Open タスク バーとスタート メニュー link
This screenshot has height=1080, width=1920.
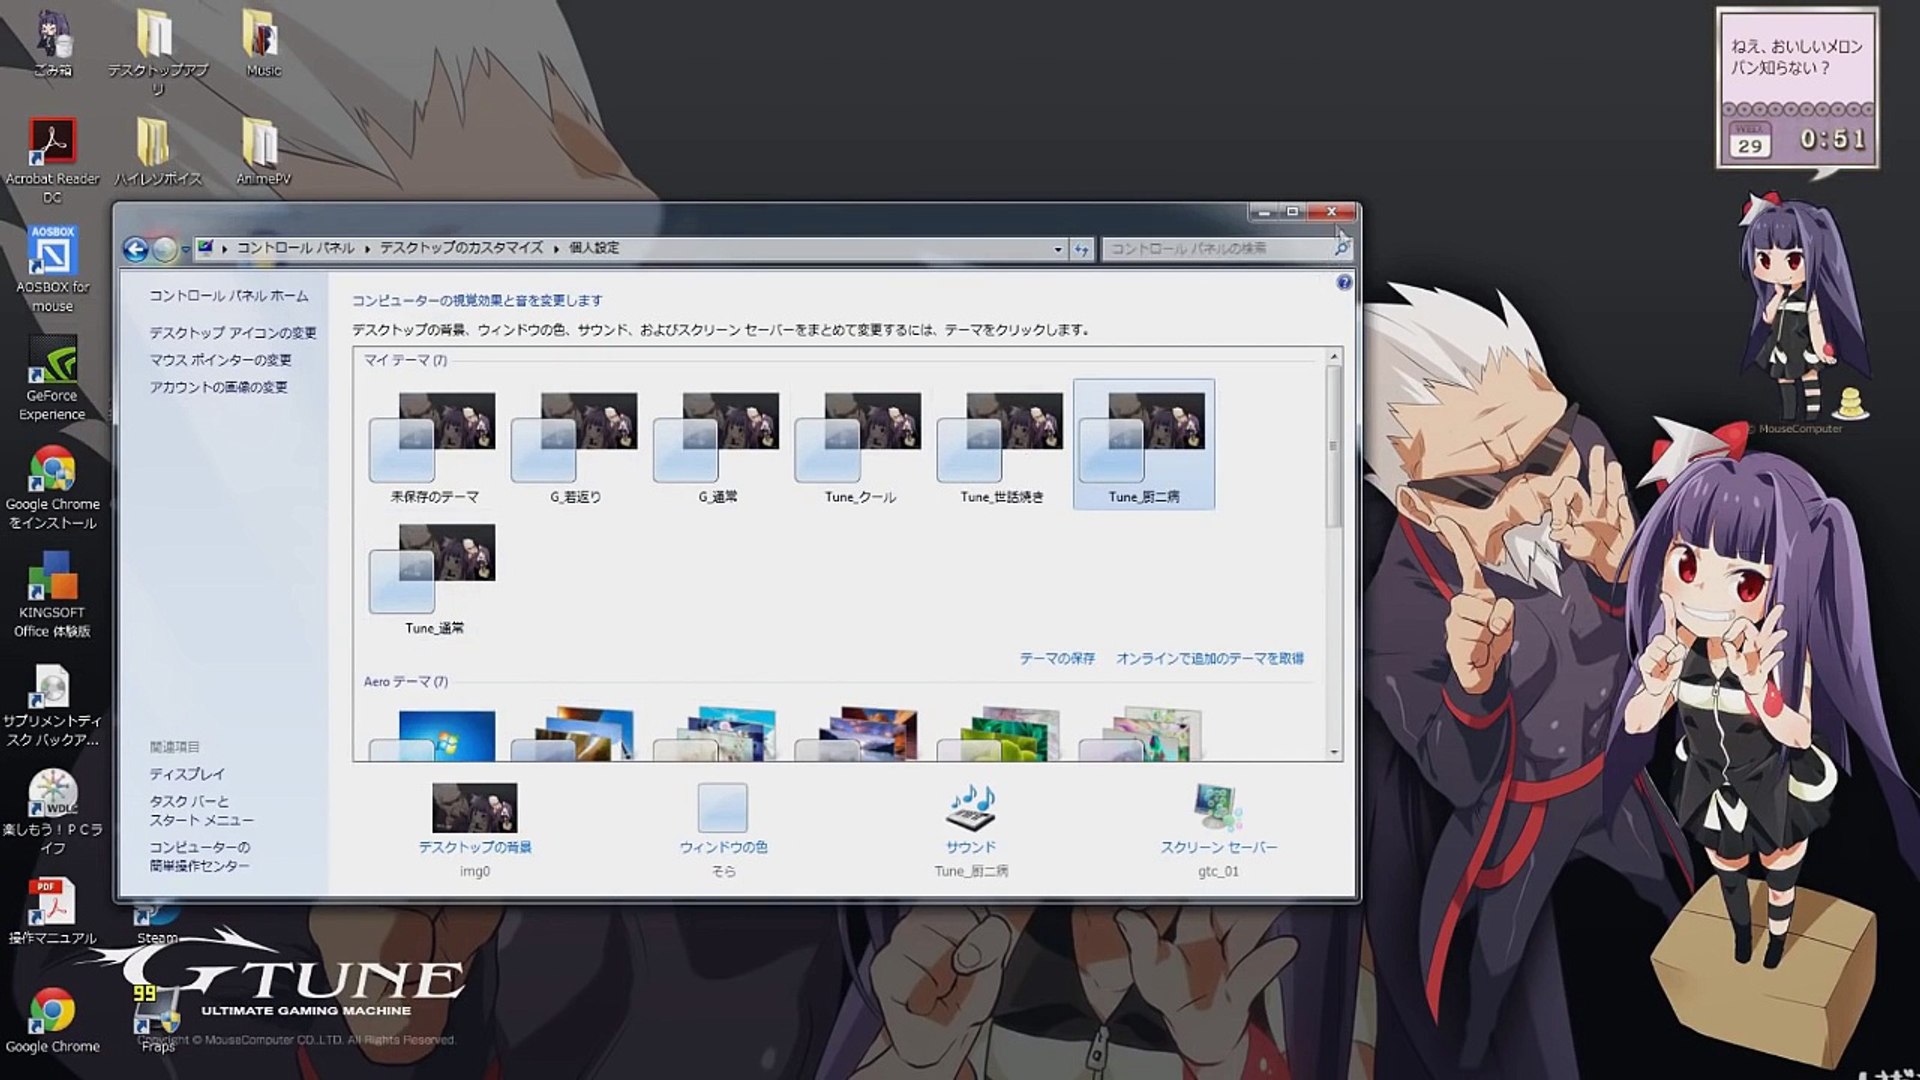coord(202,811)
